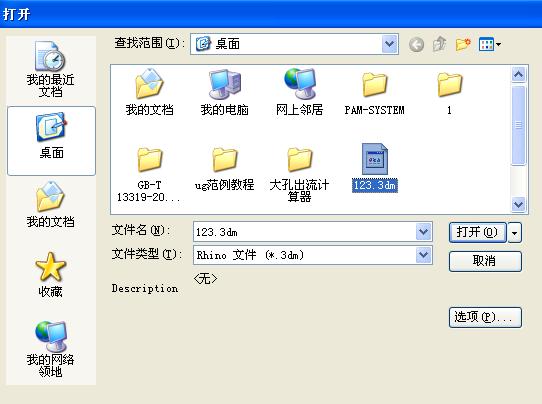Select My Documents folder in file list
This screenshot has height=404, width=542.
pyautogui.click(x=149, y=92)
